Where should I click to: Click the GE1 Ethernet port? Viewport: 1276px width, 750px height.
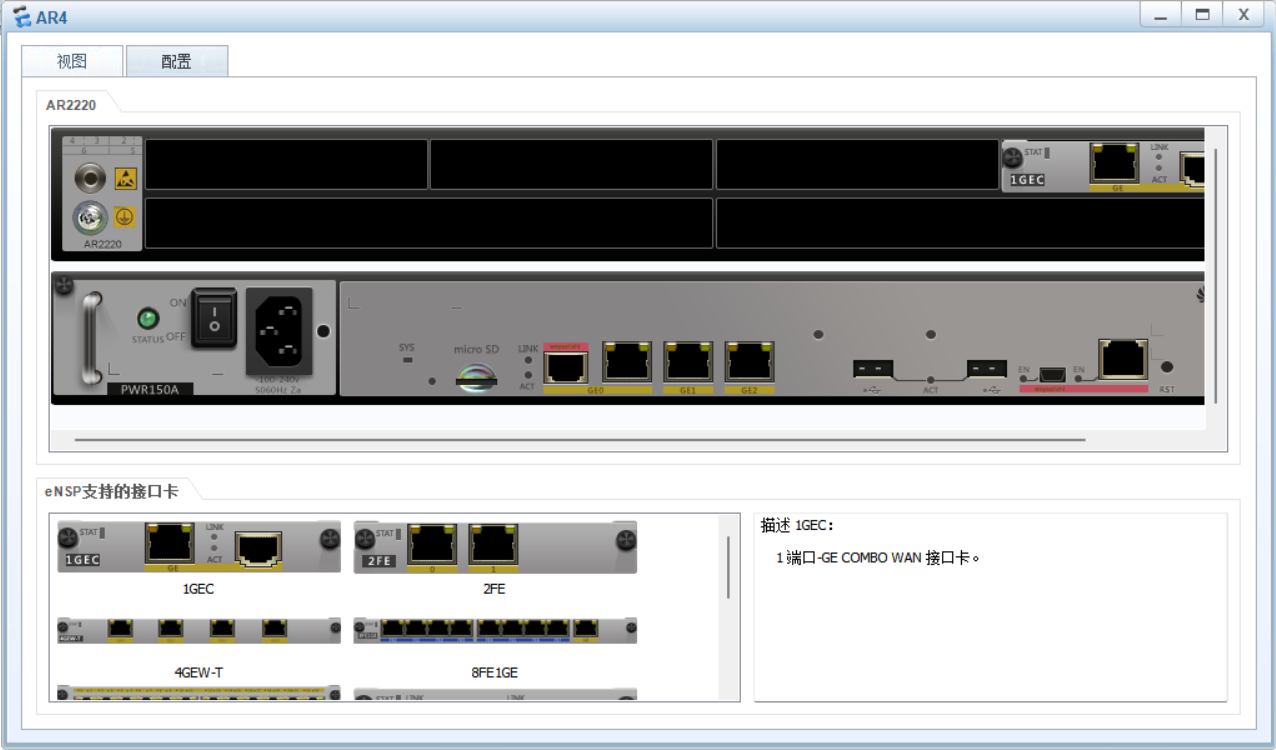tap(688, 362)
